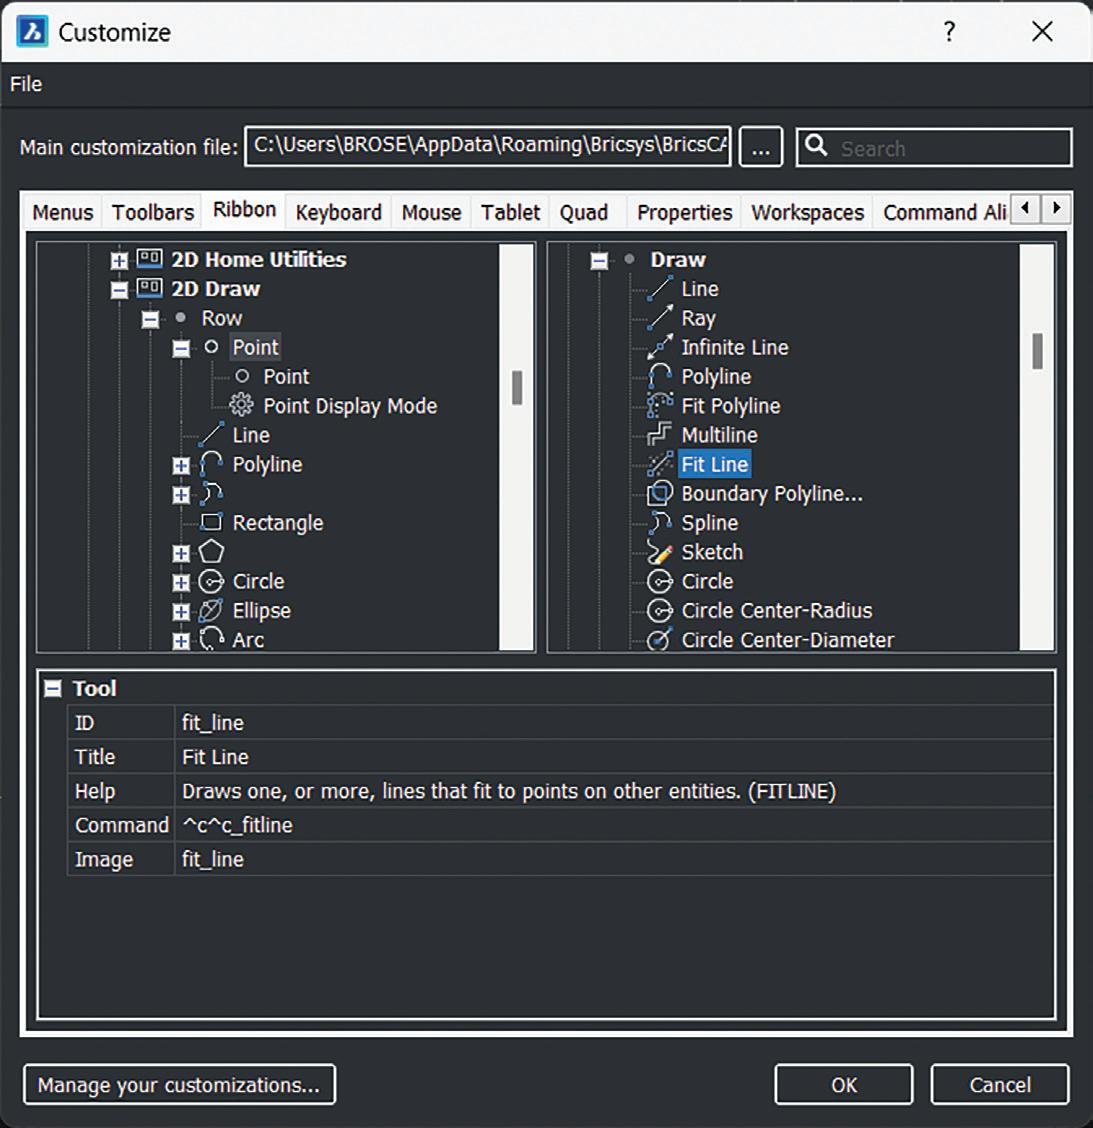Viewport: 1093px width, 1128px height.
Task: Open the Mouse tab
Action: tap(431, 213)
